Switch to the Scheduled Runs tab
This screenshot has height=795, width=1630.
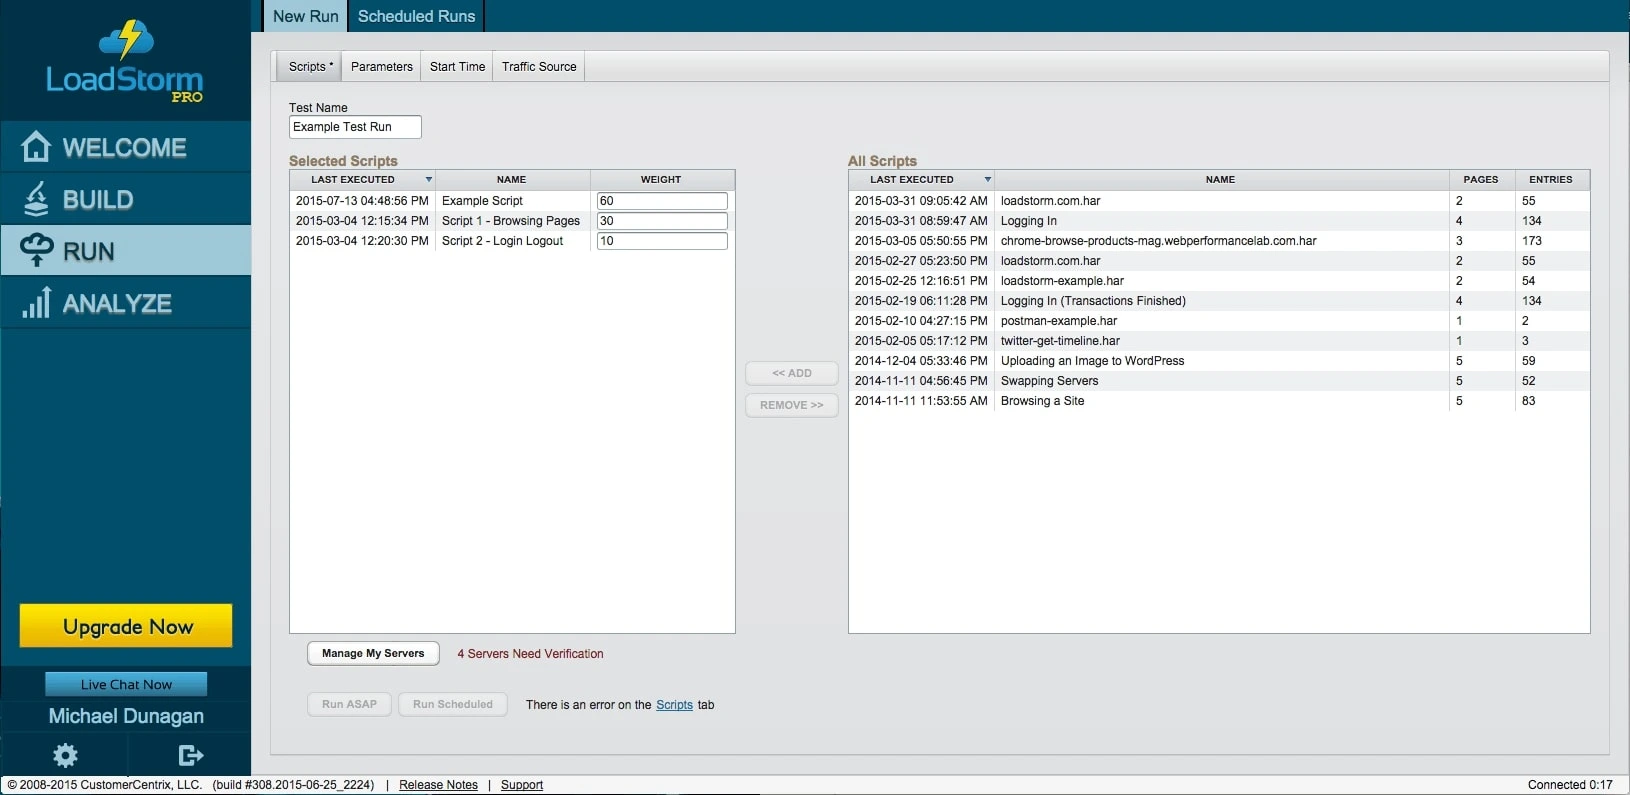[x=416, y=17]
